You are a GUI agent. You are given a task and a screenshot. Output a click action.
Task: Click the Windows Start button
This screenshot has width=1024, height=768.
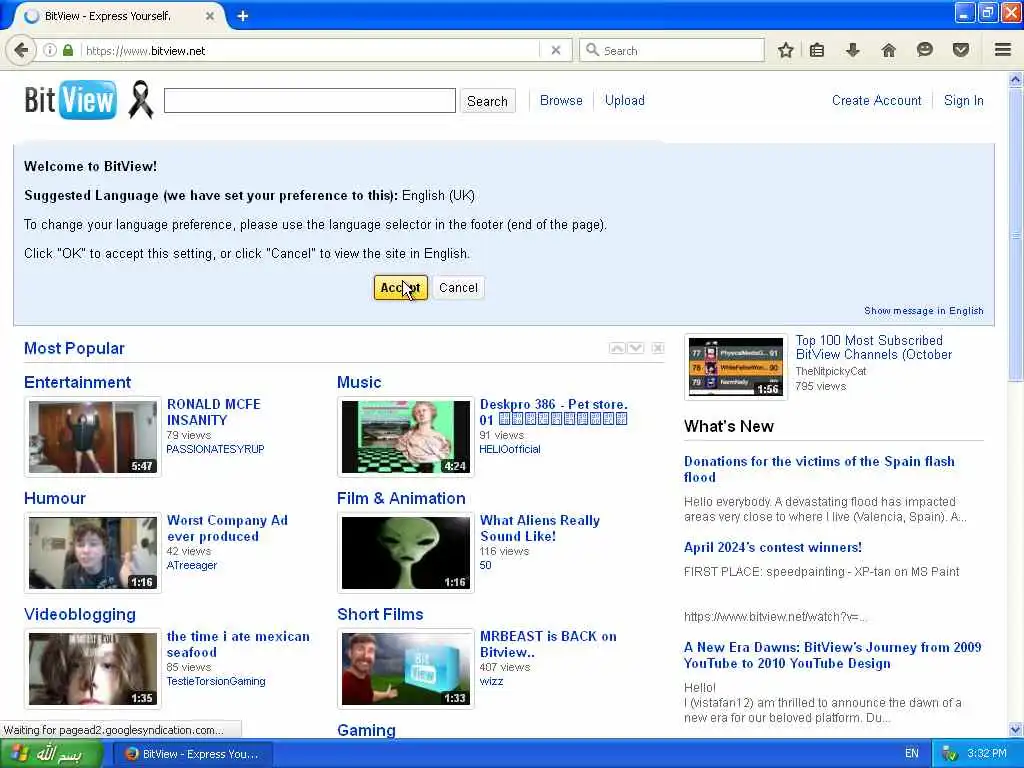(51, 754)
